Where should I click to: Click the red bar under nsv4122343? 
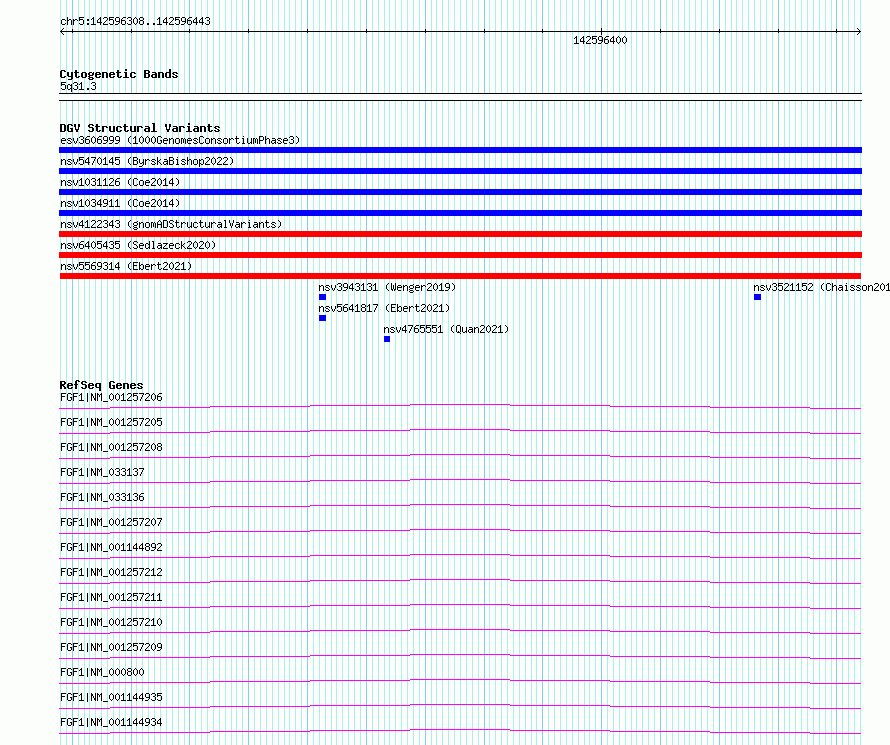pos(460,234)
